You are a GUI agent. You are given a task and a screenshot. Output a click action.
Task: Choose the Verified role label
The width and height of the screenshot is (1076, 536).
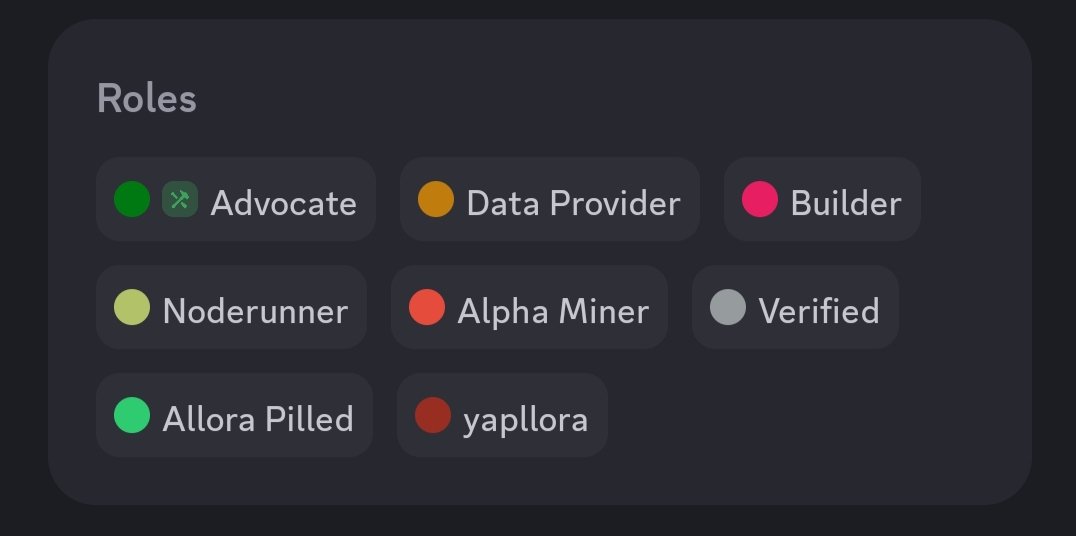(819, 311)
